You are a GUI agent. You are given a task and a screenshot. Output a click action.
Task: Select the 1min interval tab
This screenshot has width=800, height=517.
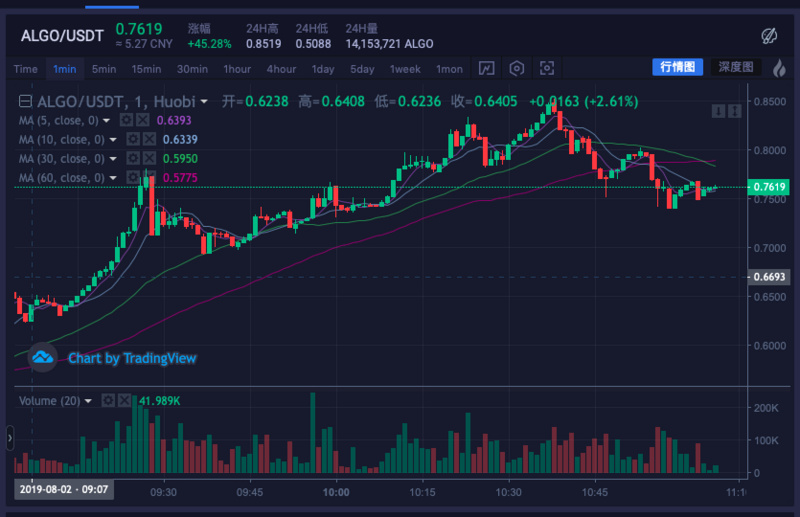65,69
